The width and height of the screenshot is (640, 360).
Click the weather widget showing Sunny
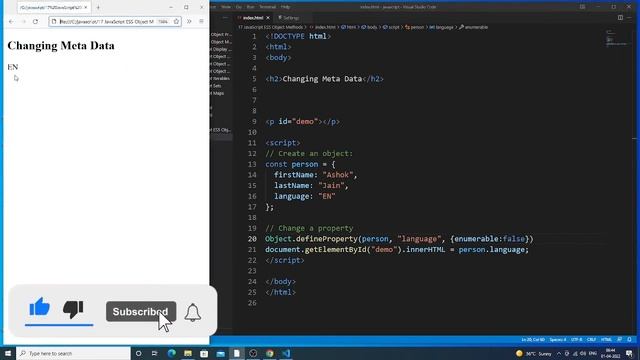(x=533, y=353)
